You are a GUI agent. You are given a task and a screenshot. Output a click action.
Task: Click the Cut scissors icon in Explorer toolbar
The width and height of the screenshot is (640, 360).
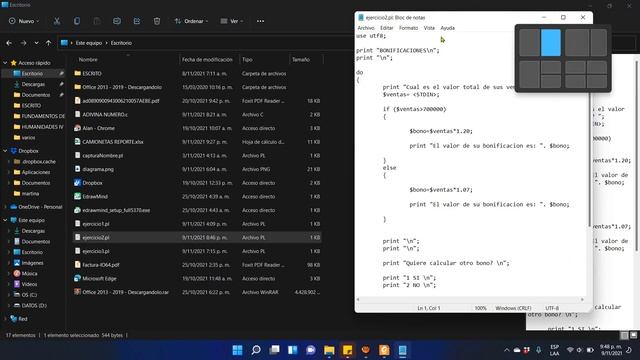point(57,21)
